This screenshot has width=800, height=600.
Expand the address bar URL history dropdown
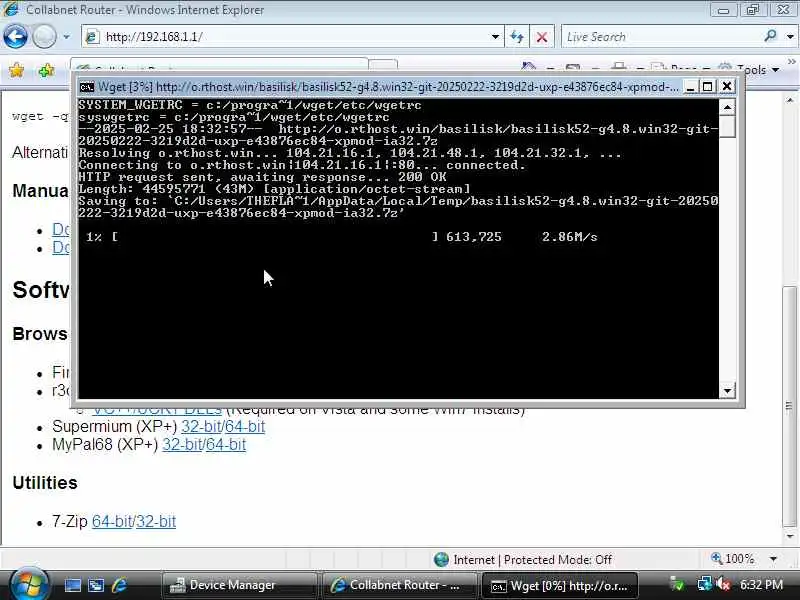click(495, 37)
